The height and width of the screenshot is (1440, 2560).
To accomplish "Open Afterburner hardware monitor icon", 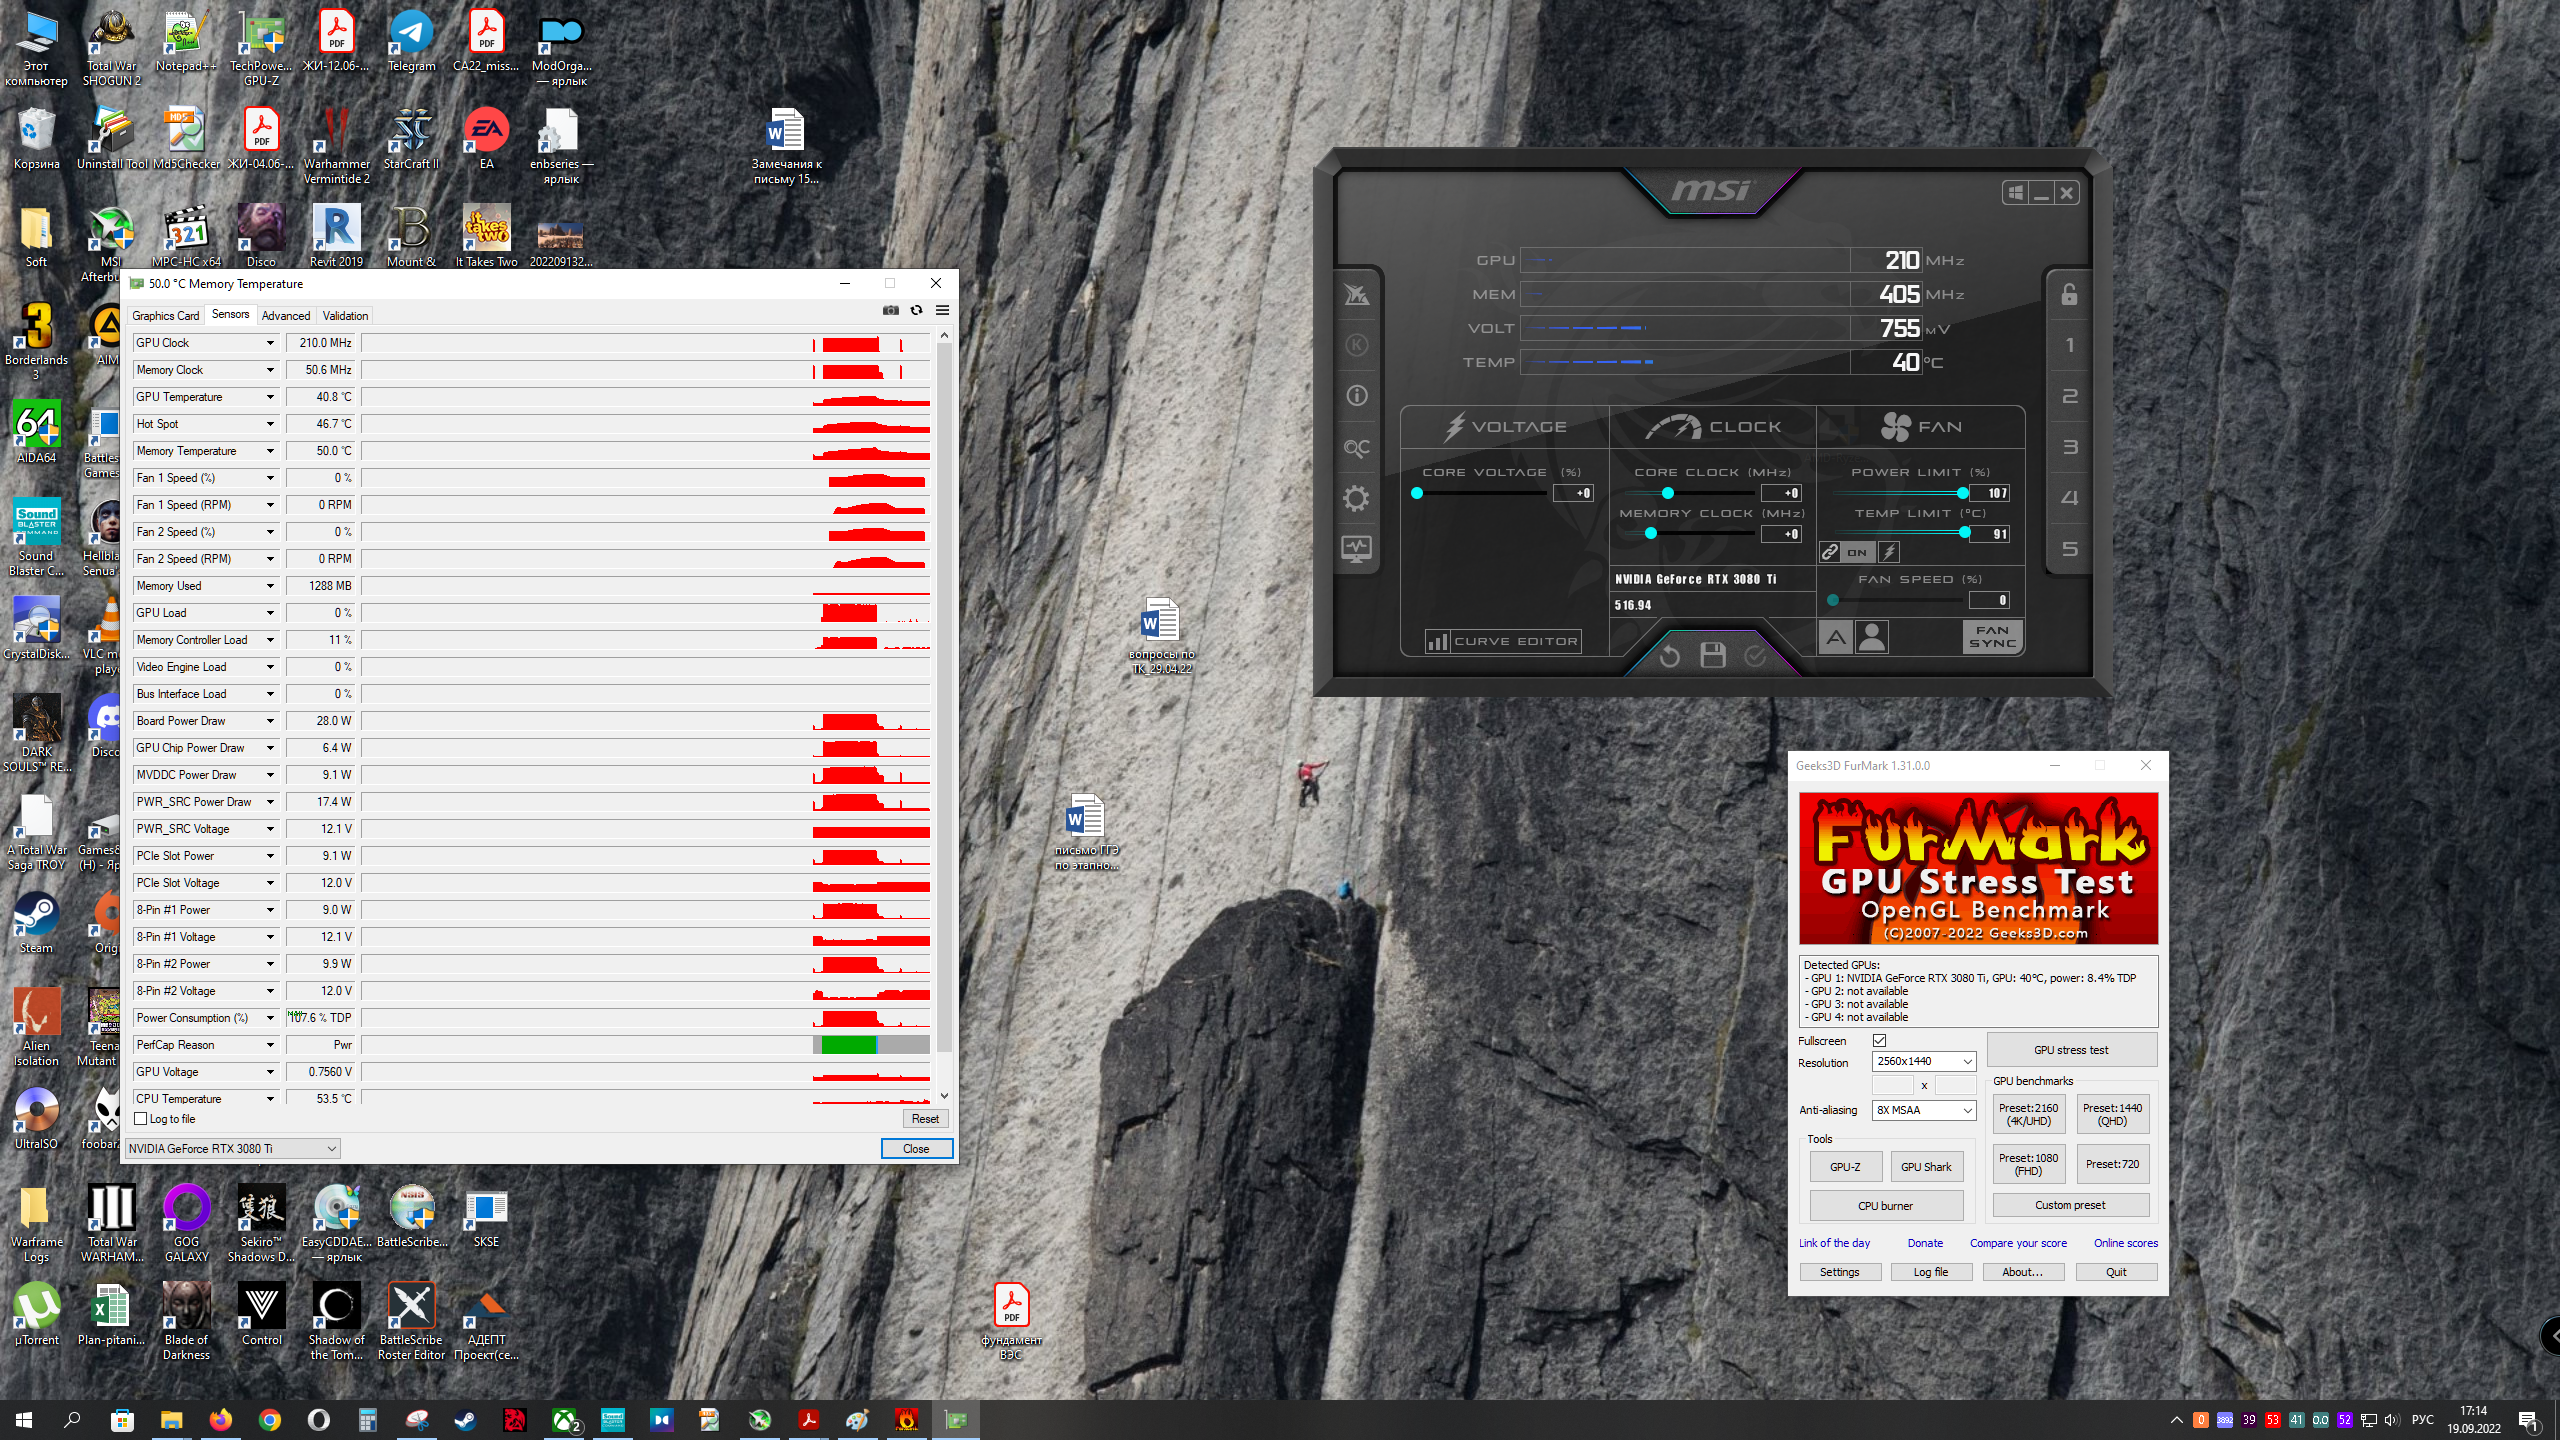I will 1356,548.
